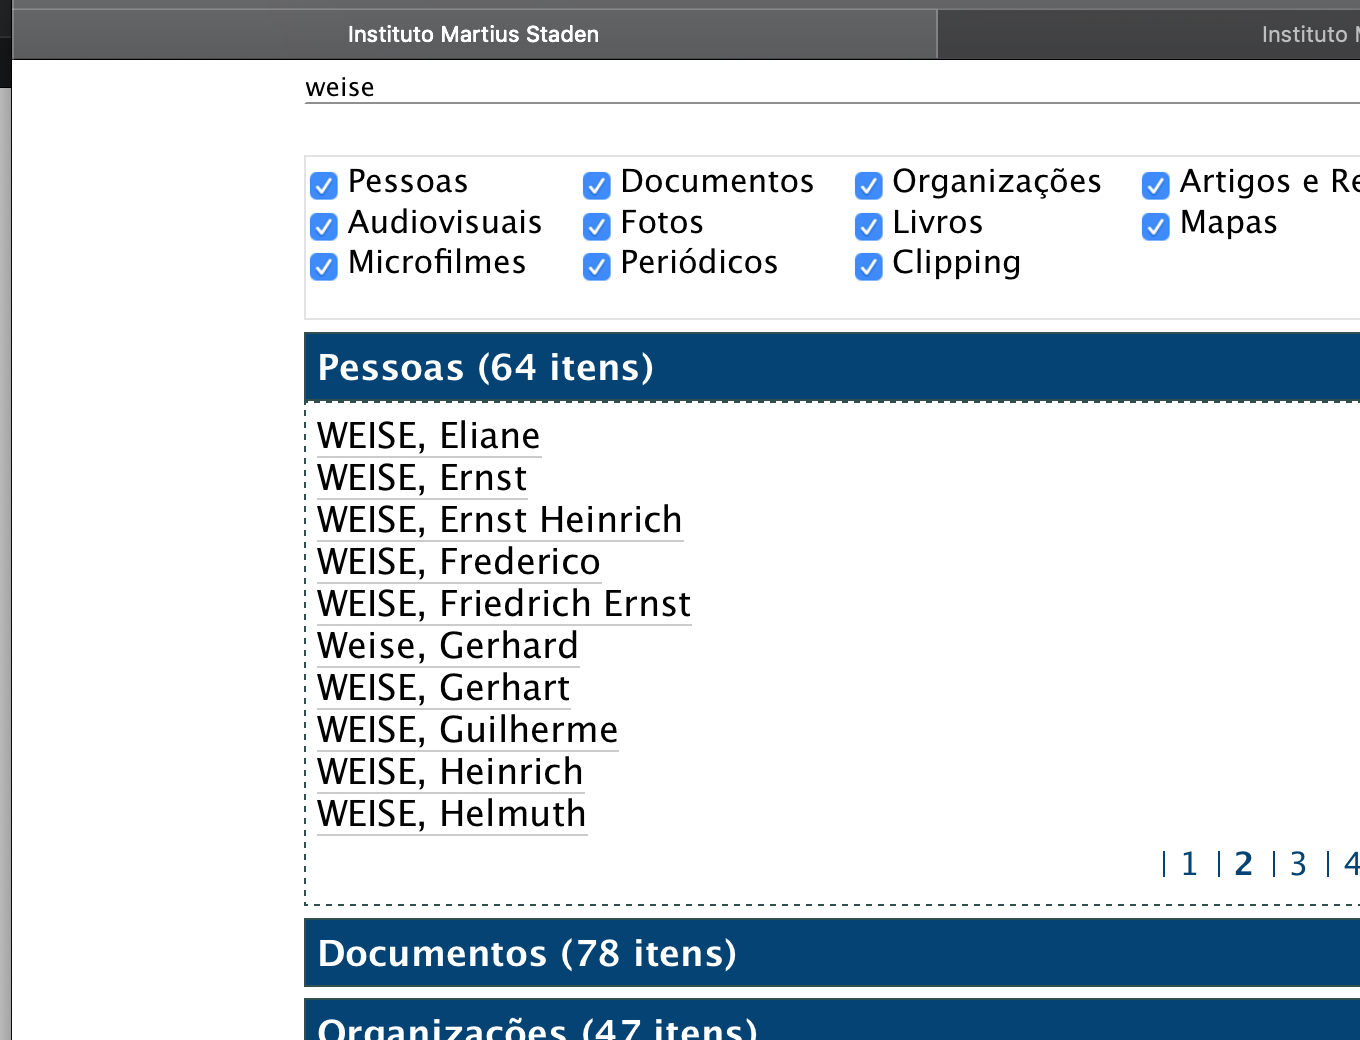Collapse the Pessoas (64 itens) section
The image size is (1360, 1040).
click(486, 368)
